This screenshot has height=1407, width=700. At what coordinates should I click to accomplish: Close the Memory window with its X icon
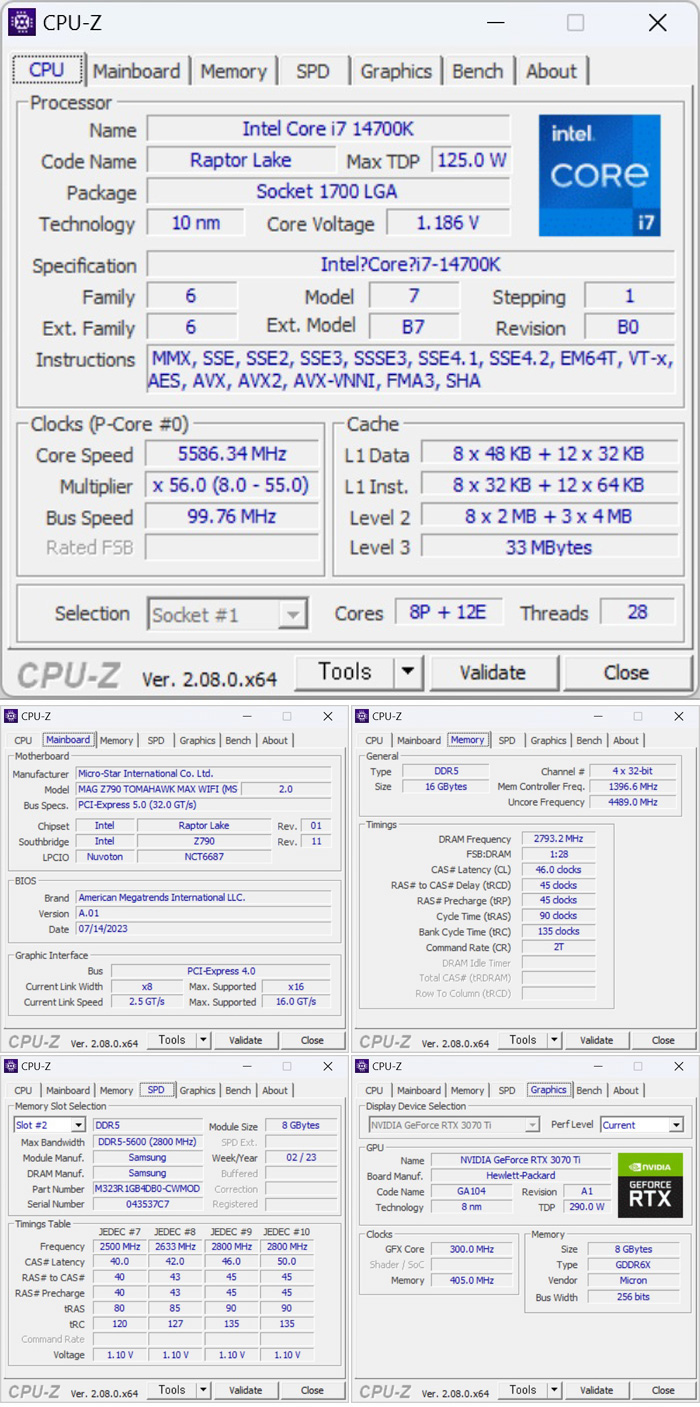(x=679, y=716)
